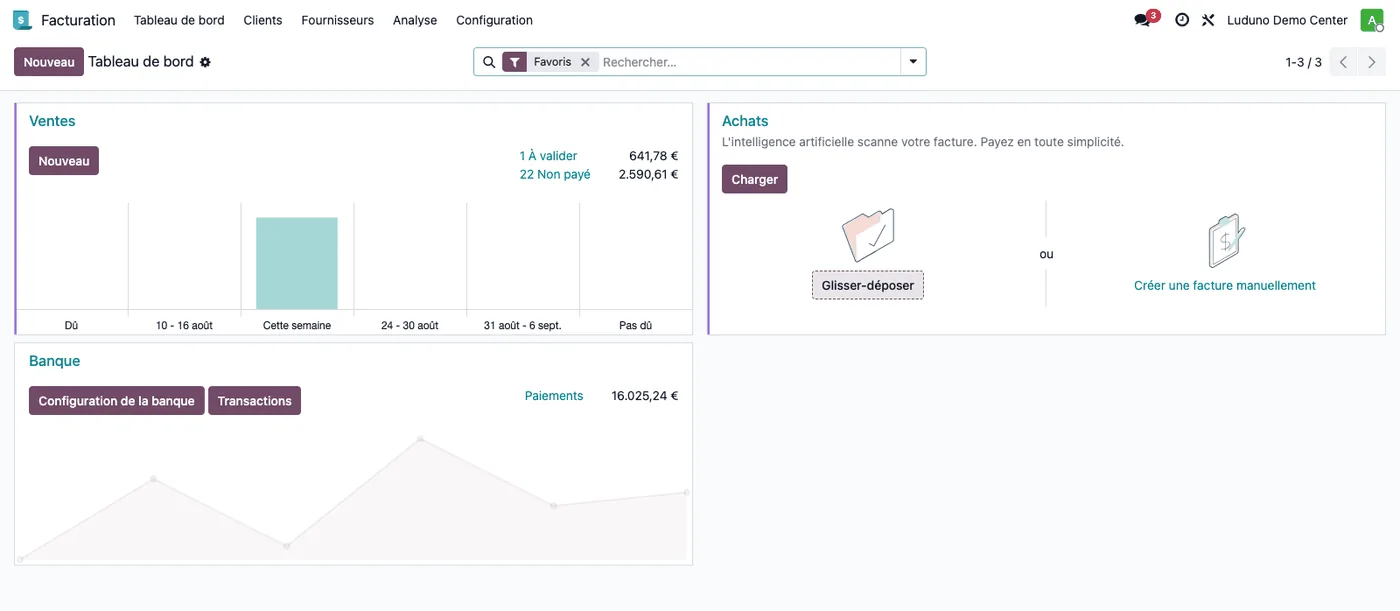Click the Glisser-déposer drop zone
The width and height of the screenshot is (1400, 611).
pos(868,285)
